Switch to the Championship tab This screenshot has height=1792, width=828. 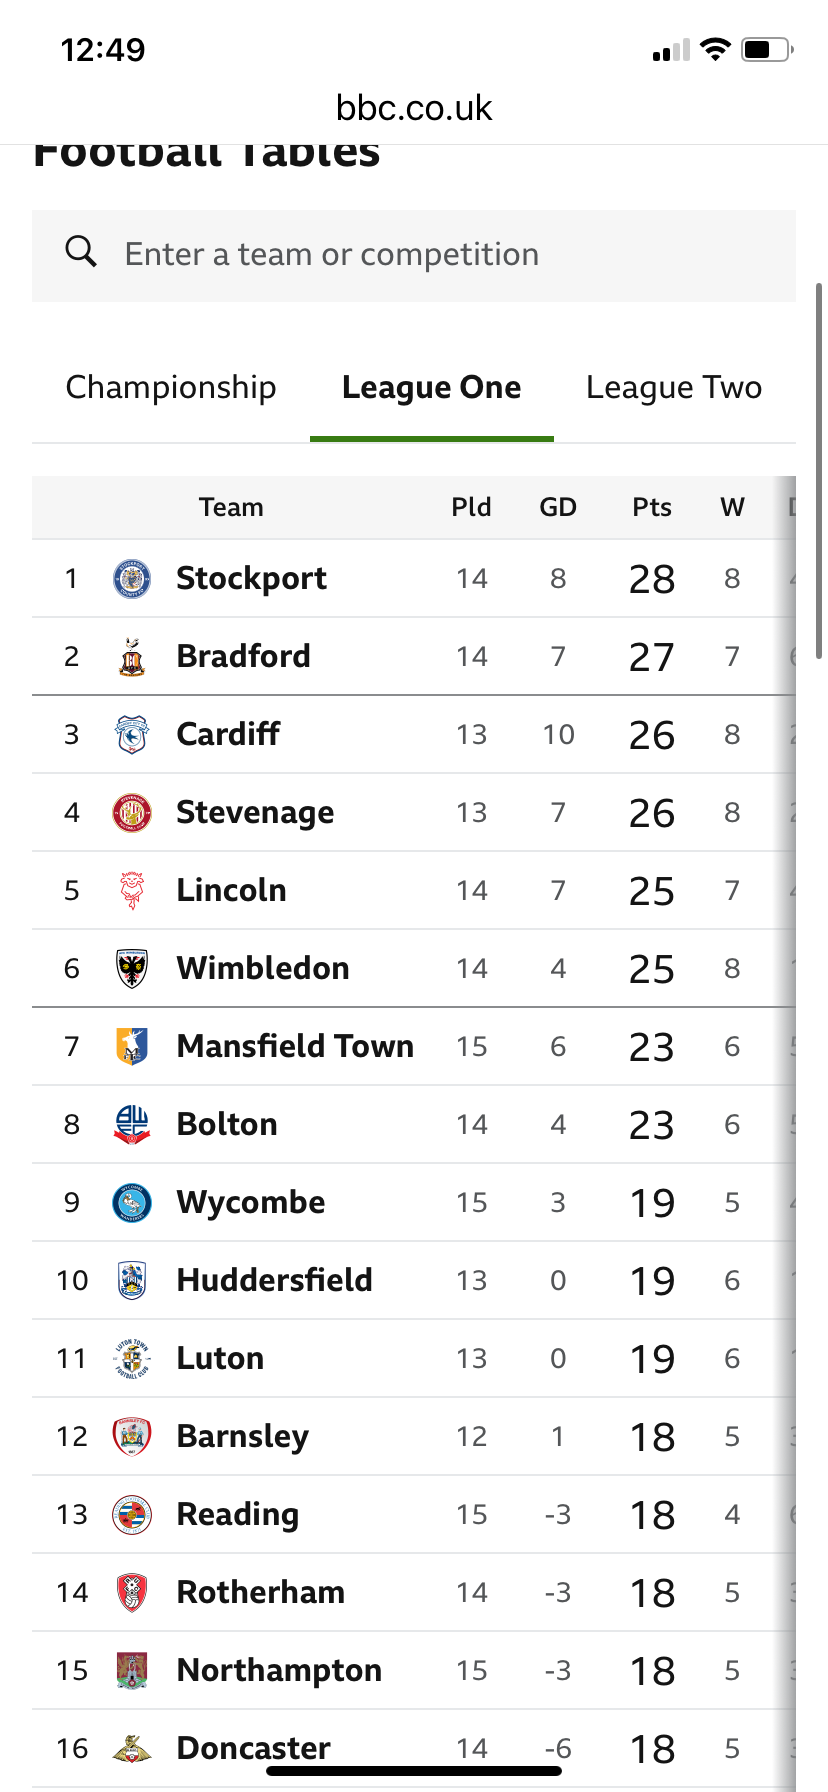[171, 388]
